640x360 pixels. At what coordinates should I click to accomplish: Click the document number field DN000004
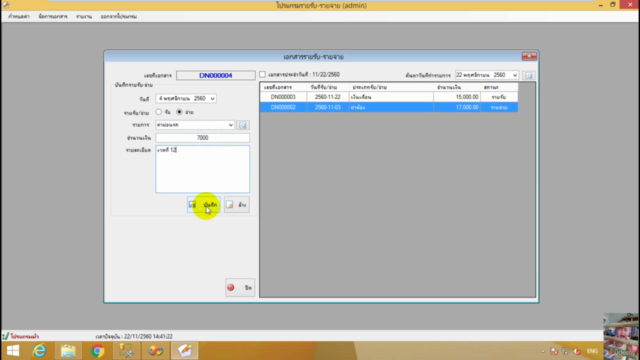(216, 75)
